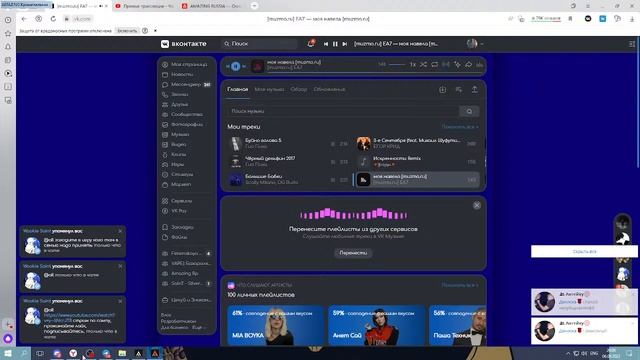Switch to the Обзор tab

point(298,89)
